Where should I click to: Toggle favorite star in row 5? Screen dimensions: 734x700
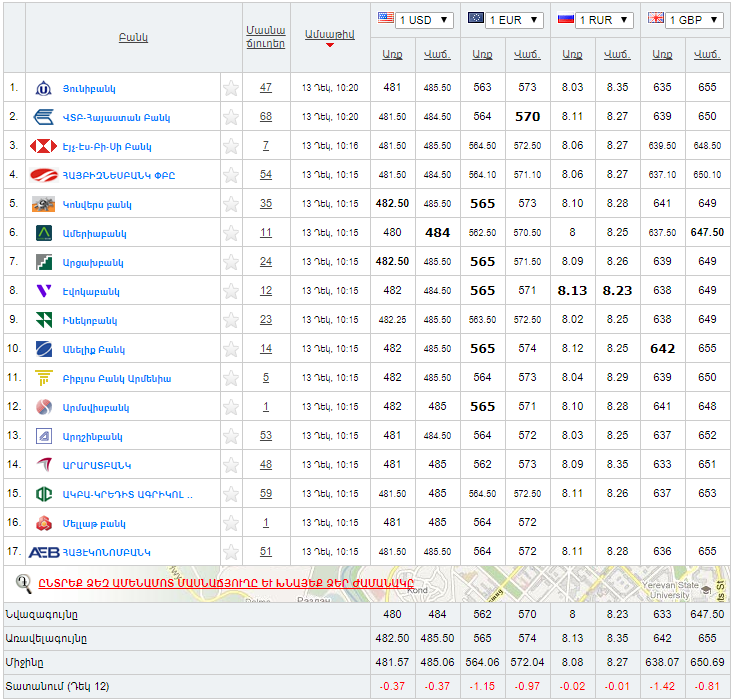tap(231, 204)
